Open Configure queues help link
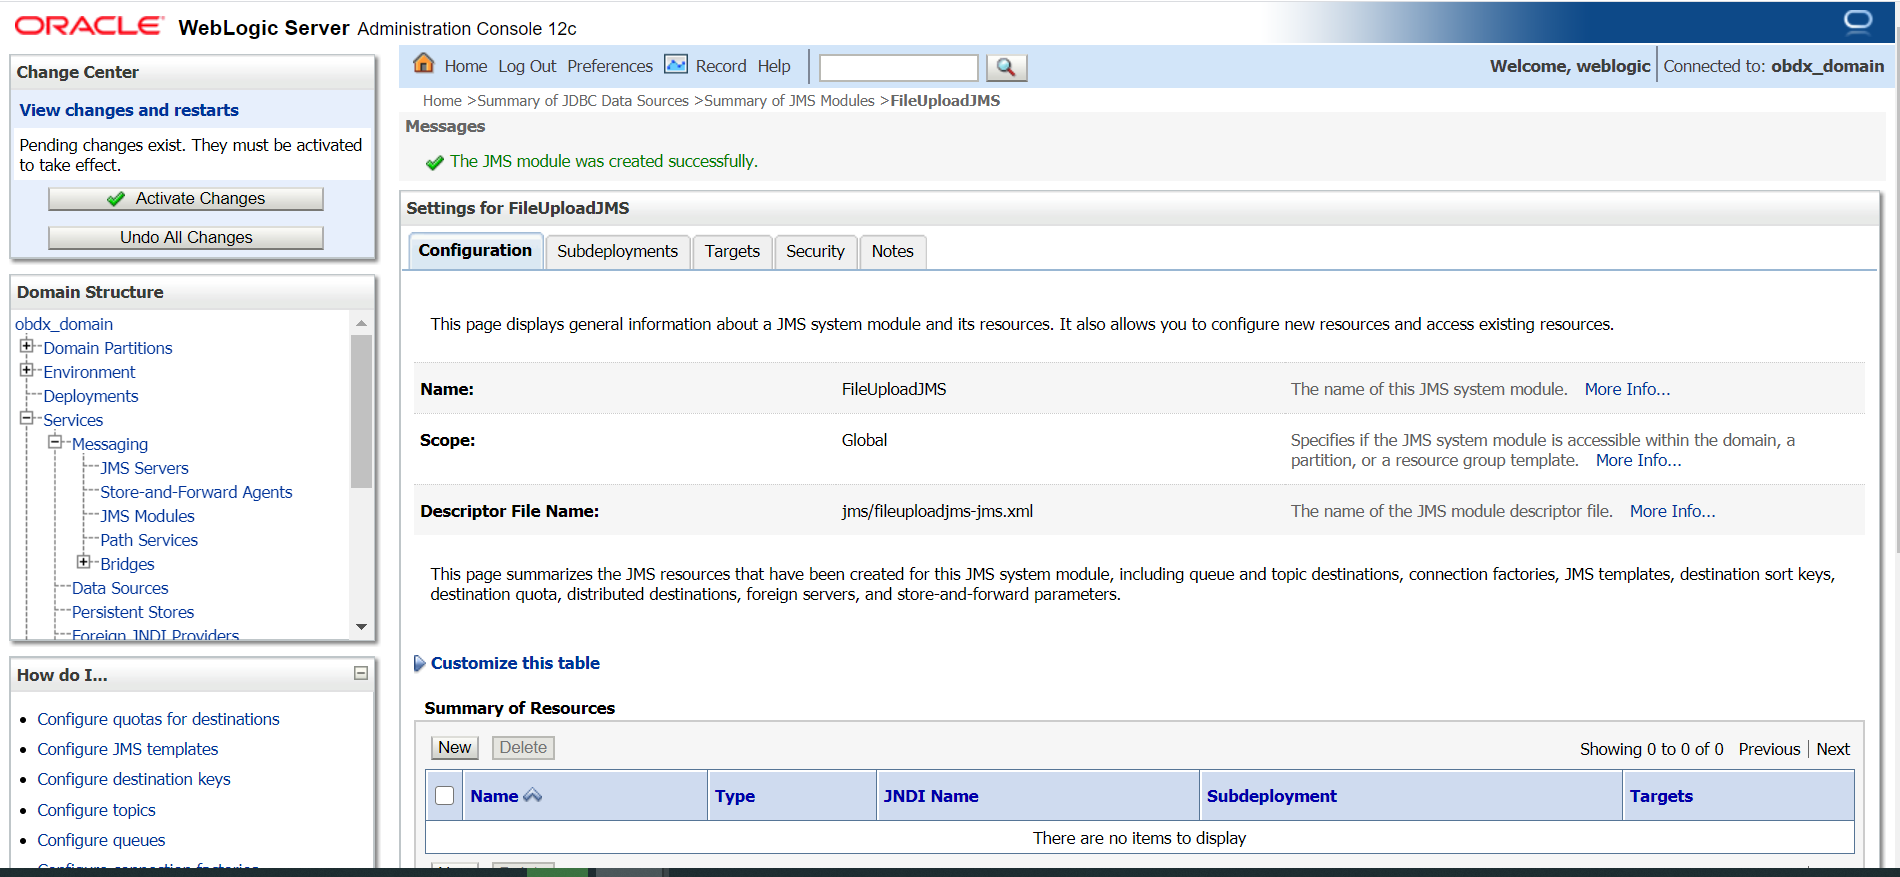 click(101, 840)
